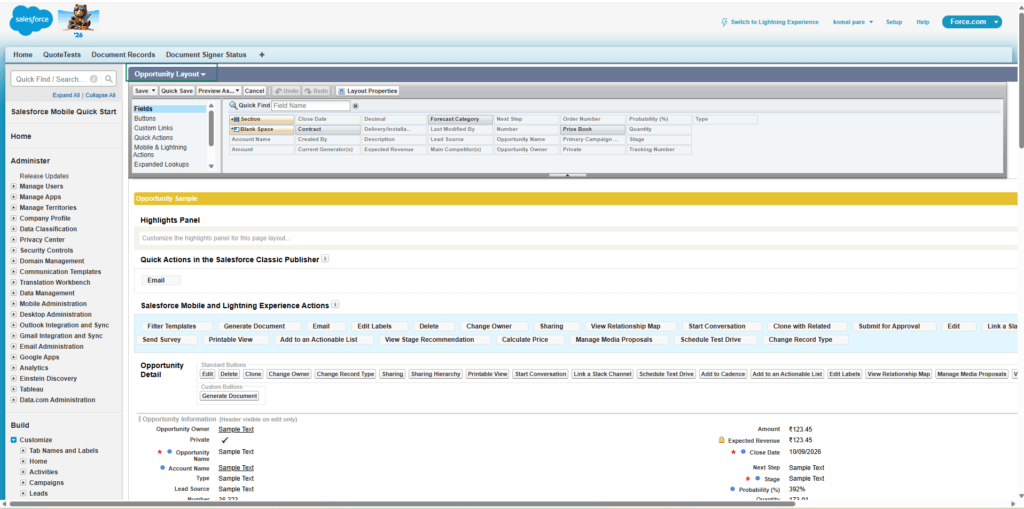
Task: Click the Collapse All link
Action: (100, 95)
